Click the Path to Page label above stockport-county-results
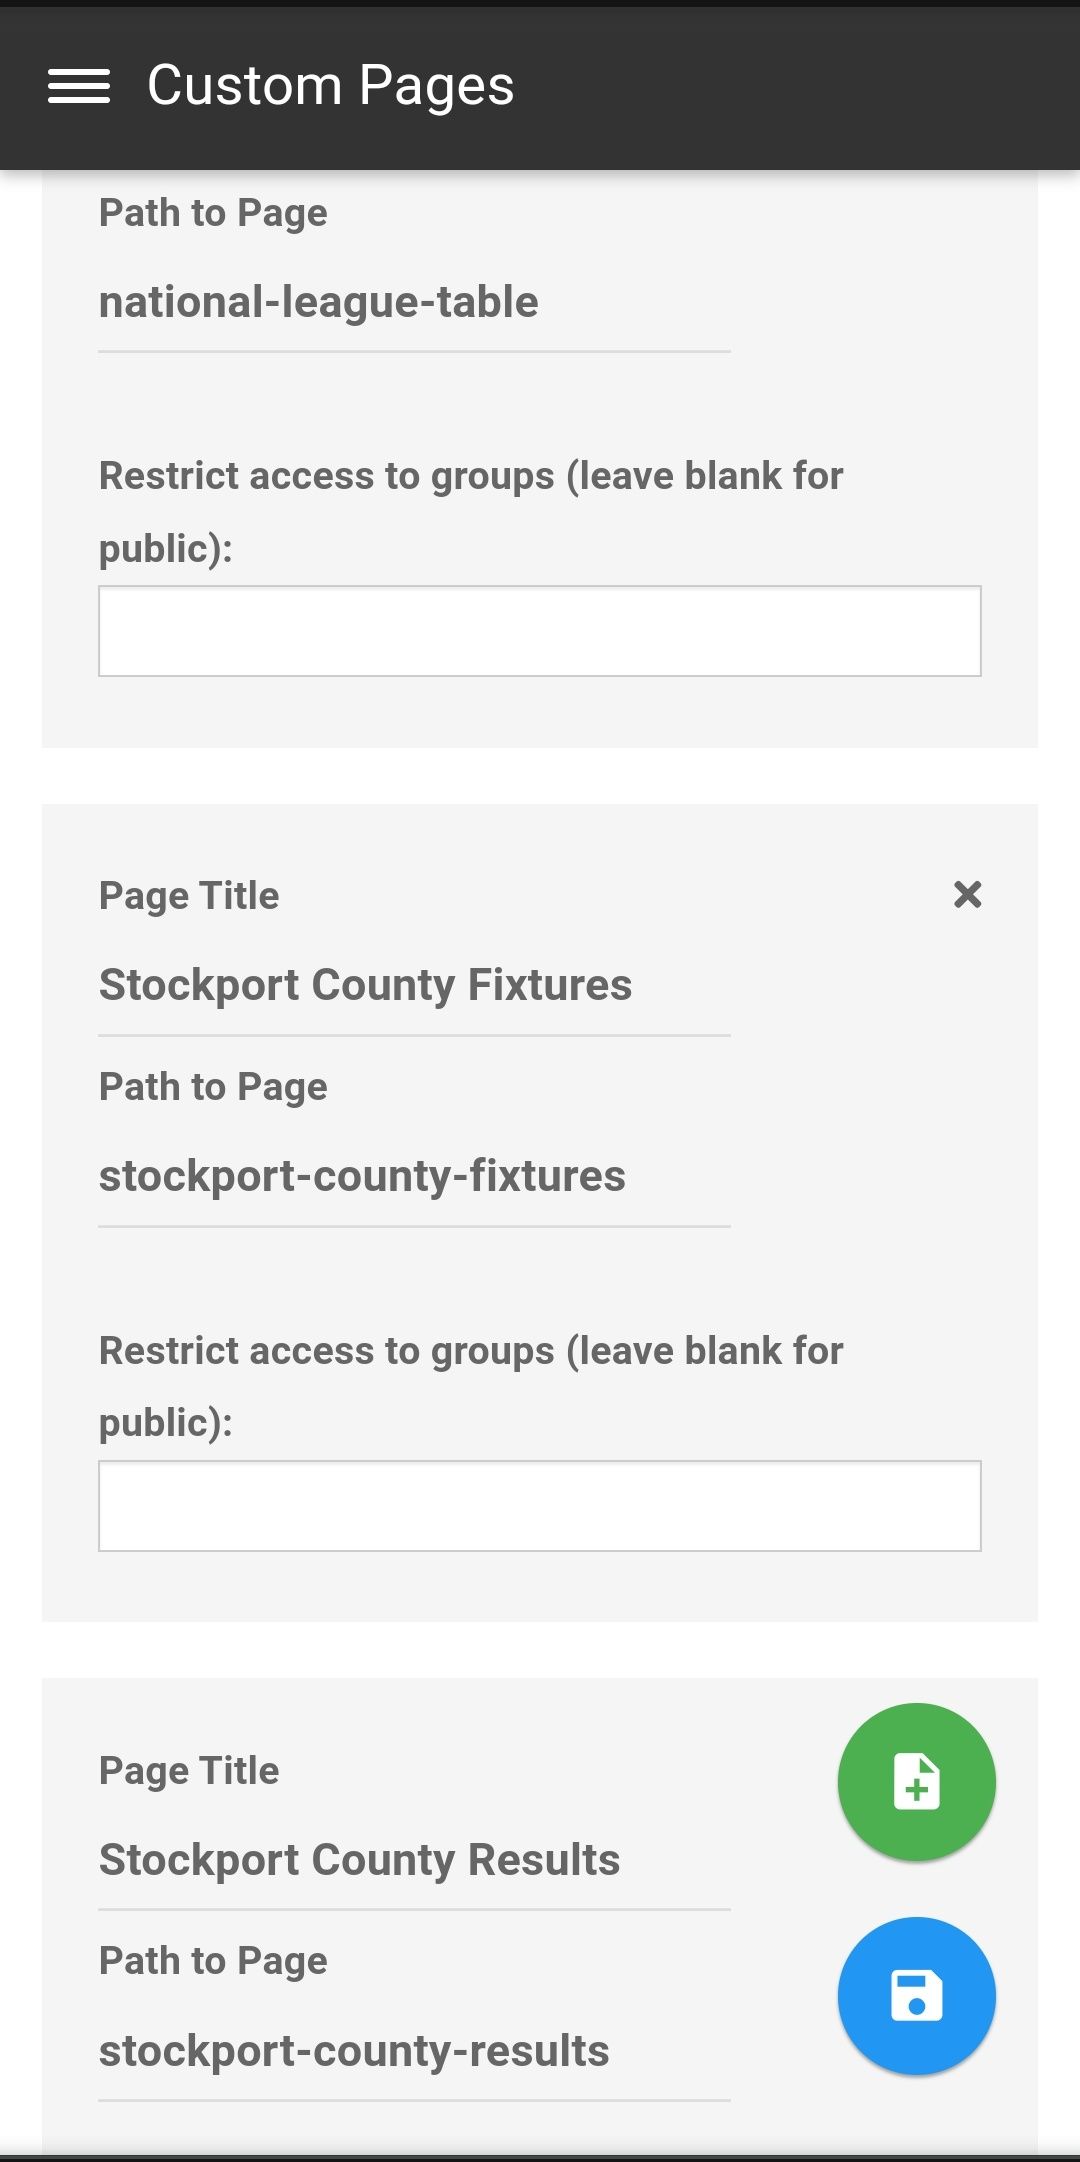 (x=213, y=1961)
